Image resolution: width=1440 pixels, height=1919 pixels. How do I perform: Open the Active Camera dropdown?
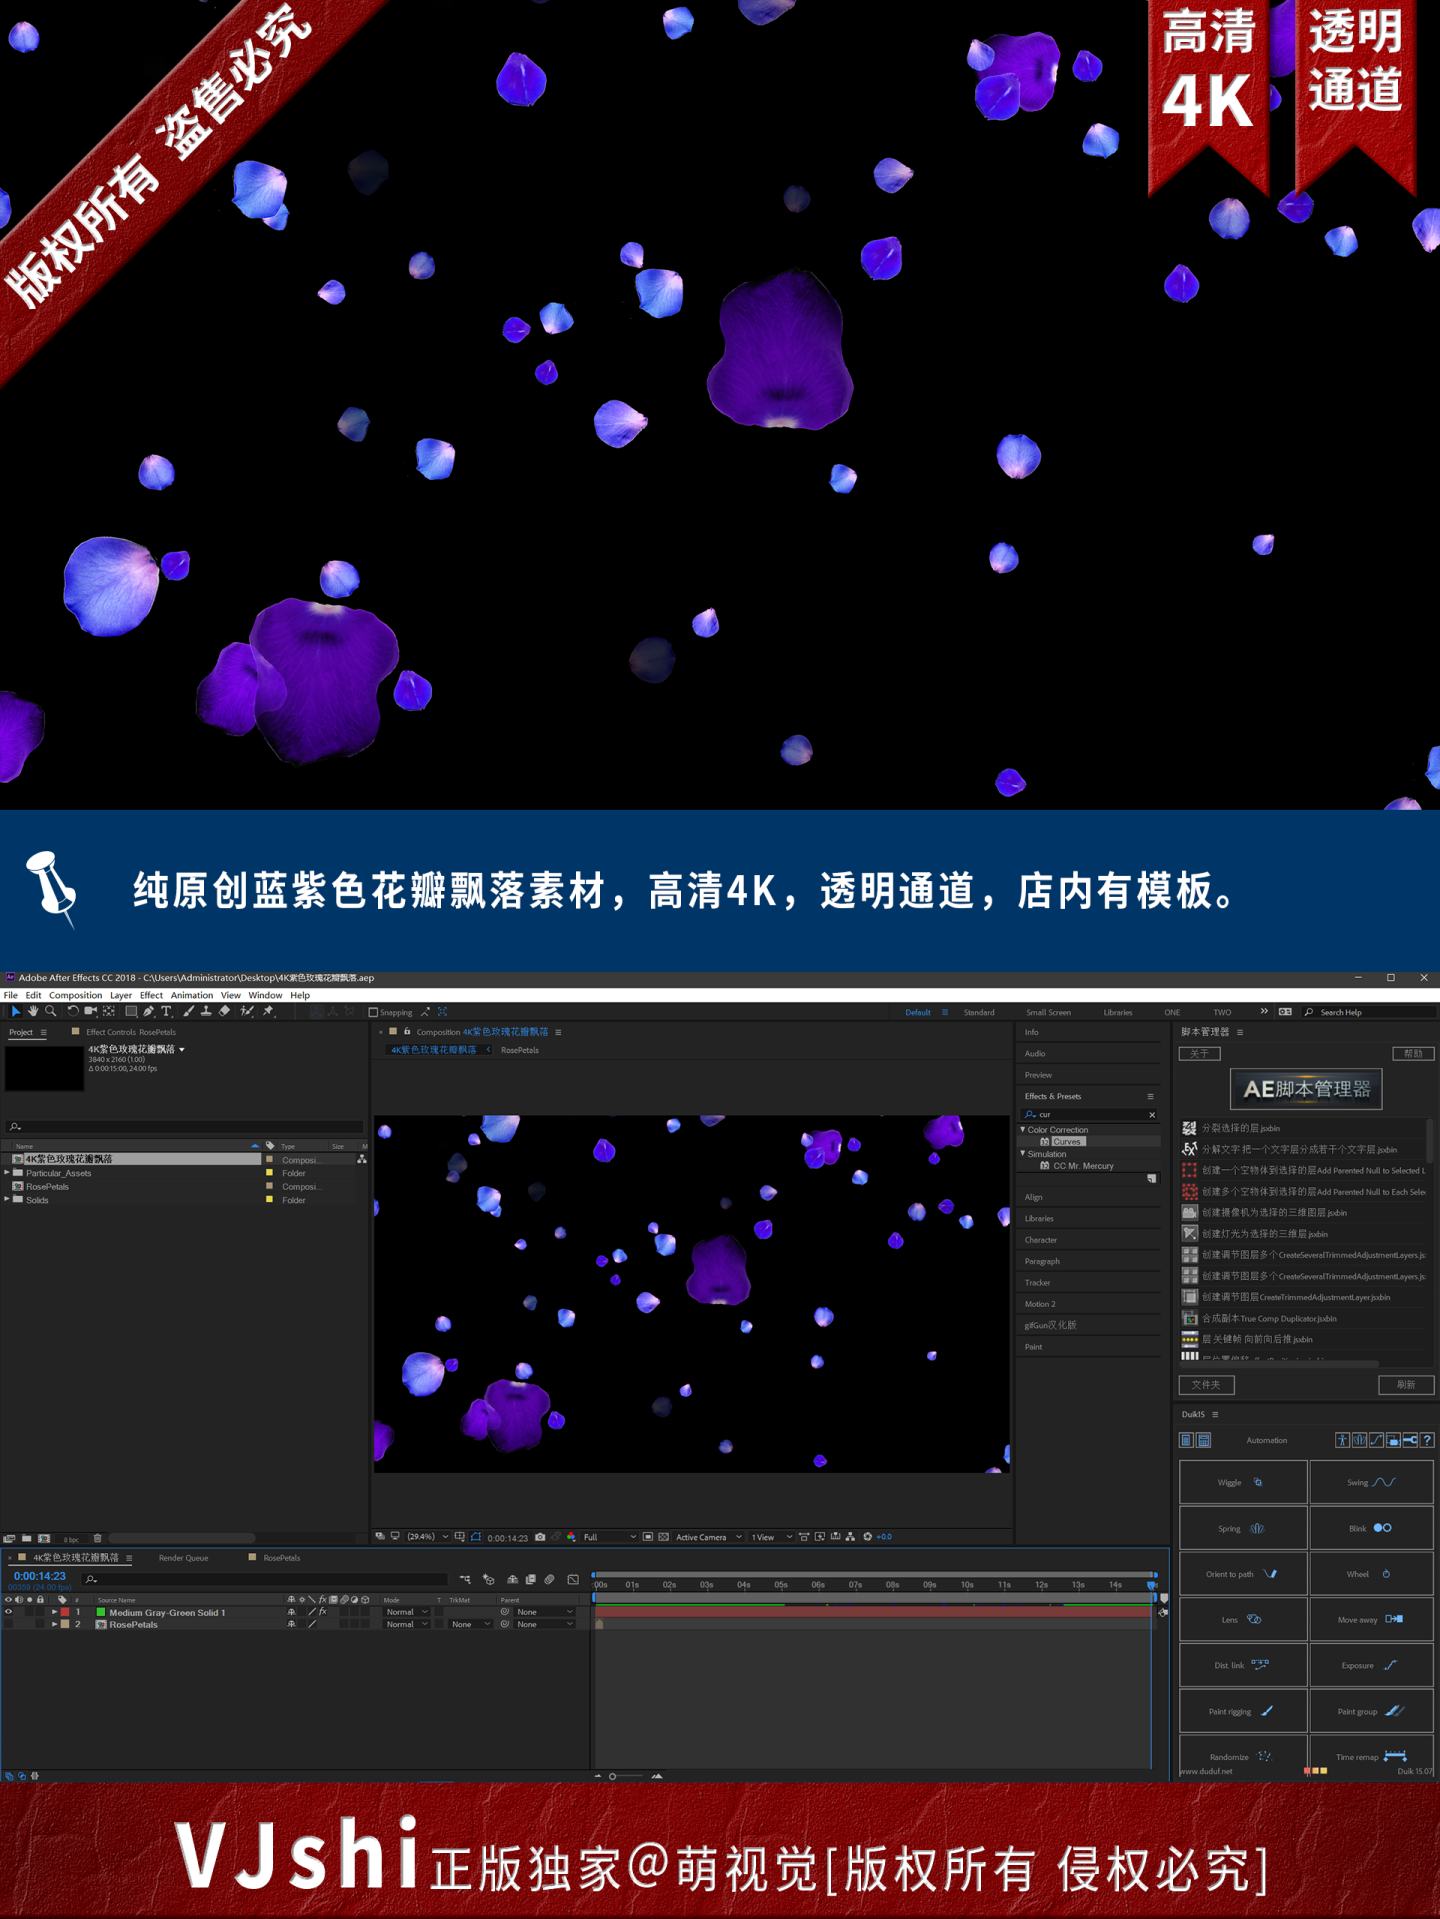pos(708,1537)
